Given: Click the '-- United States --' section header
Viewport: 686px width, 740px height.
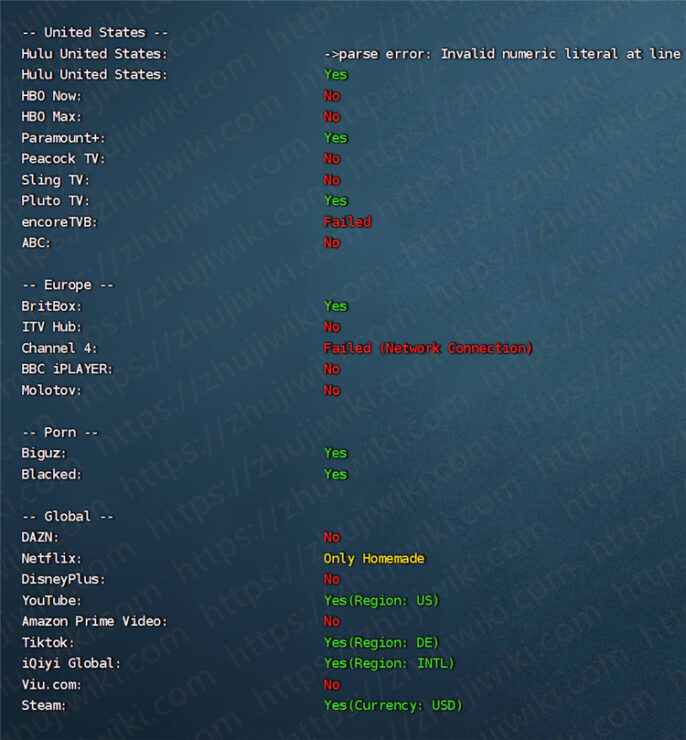Looking at the screenshot, I should pos(95,33).
